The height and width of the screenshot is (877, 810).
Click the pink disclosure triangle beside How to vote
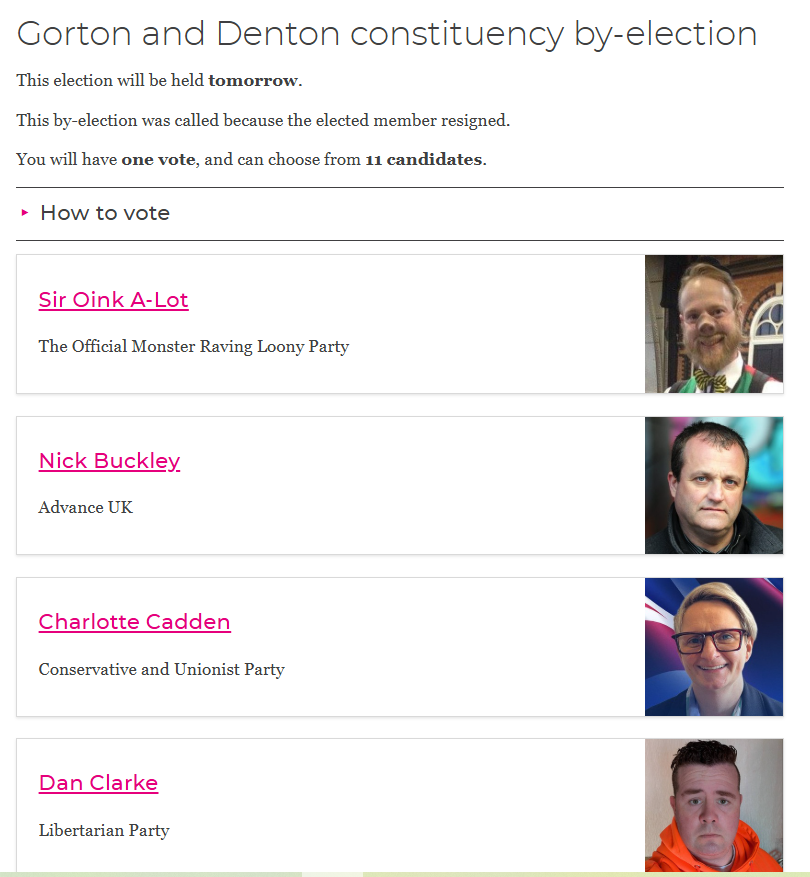[25, 213]
